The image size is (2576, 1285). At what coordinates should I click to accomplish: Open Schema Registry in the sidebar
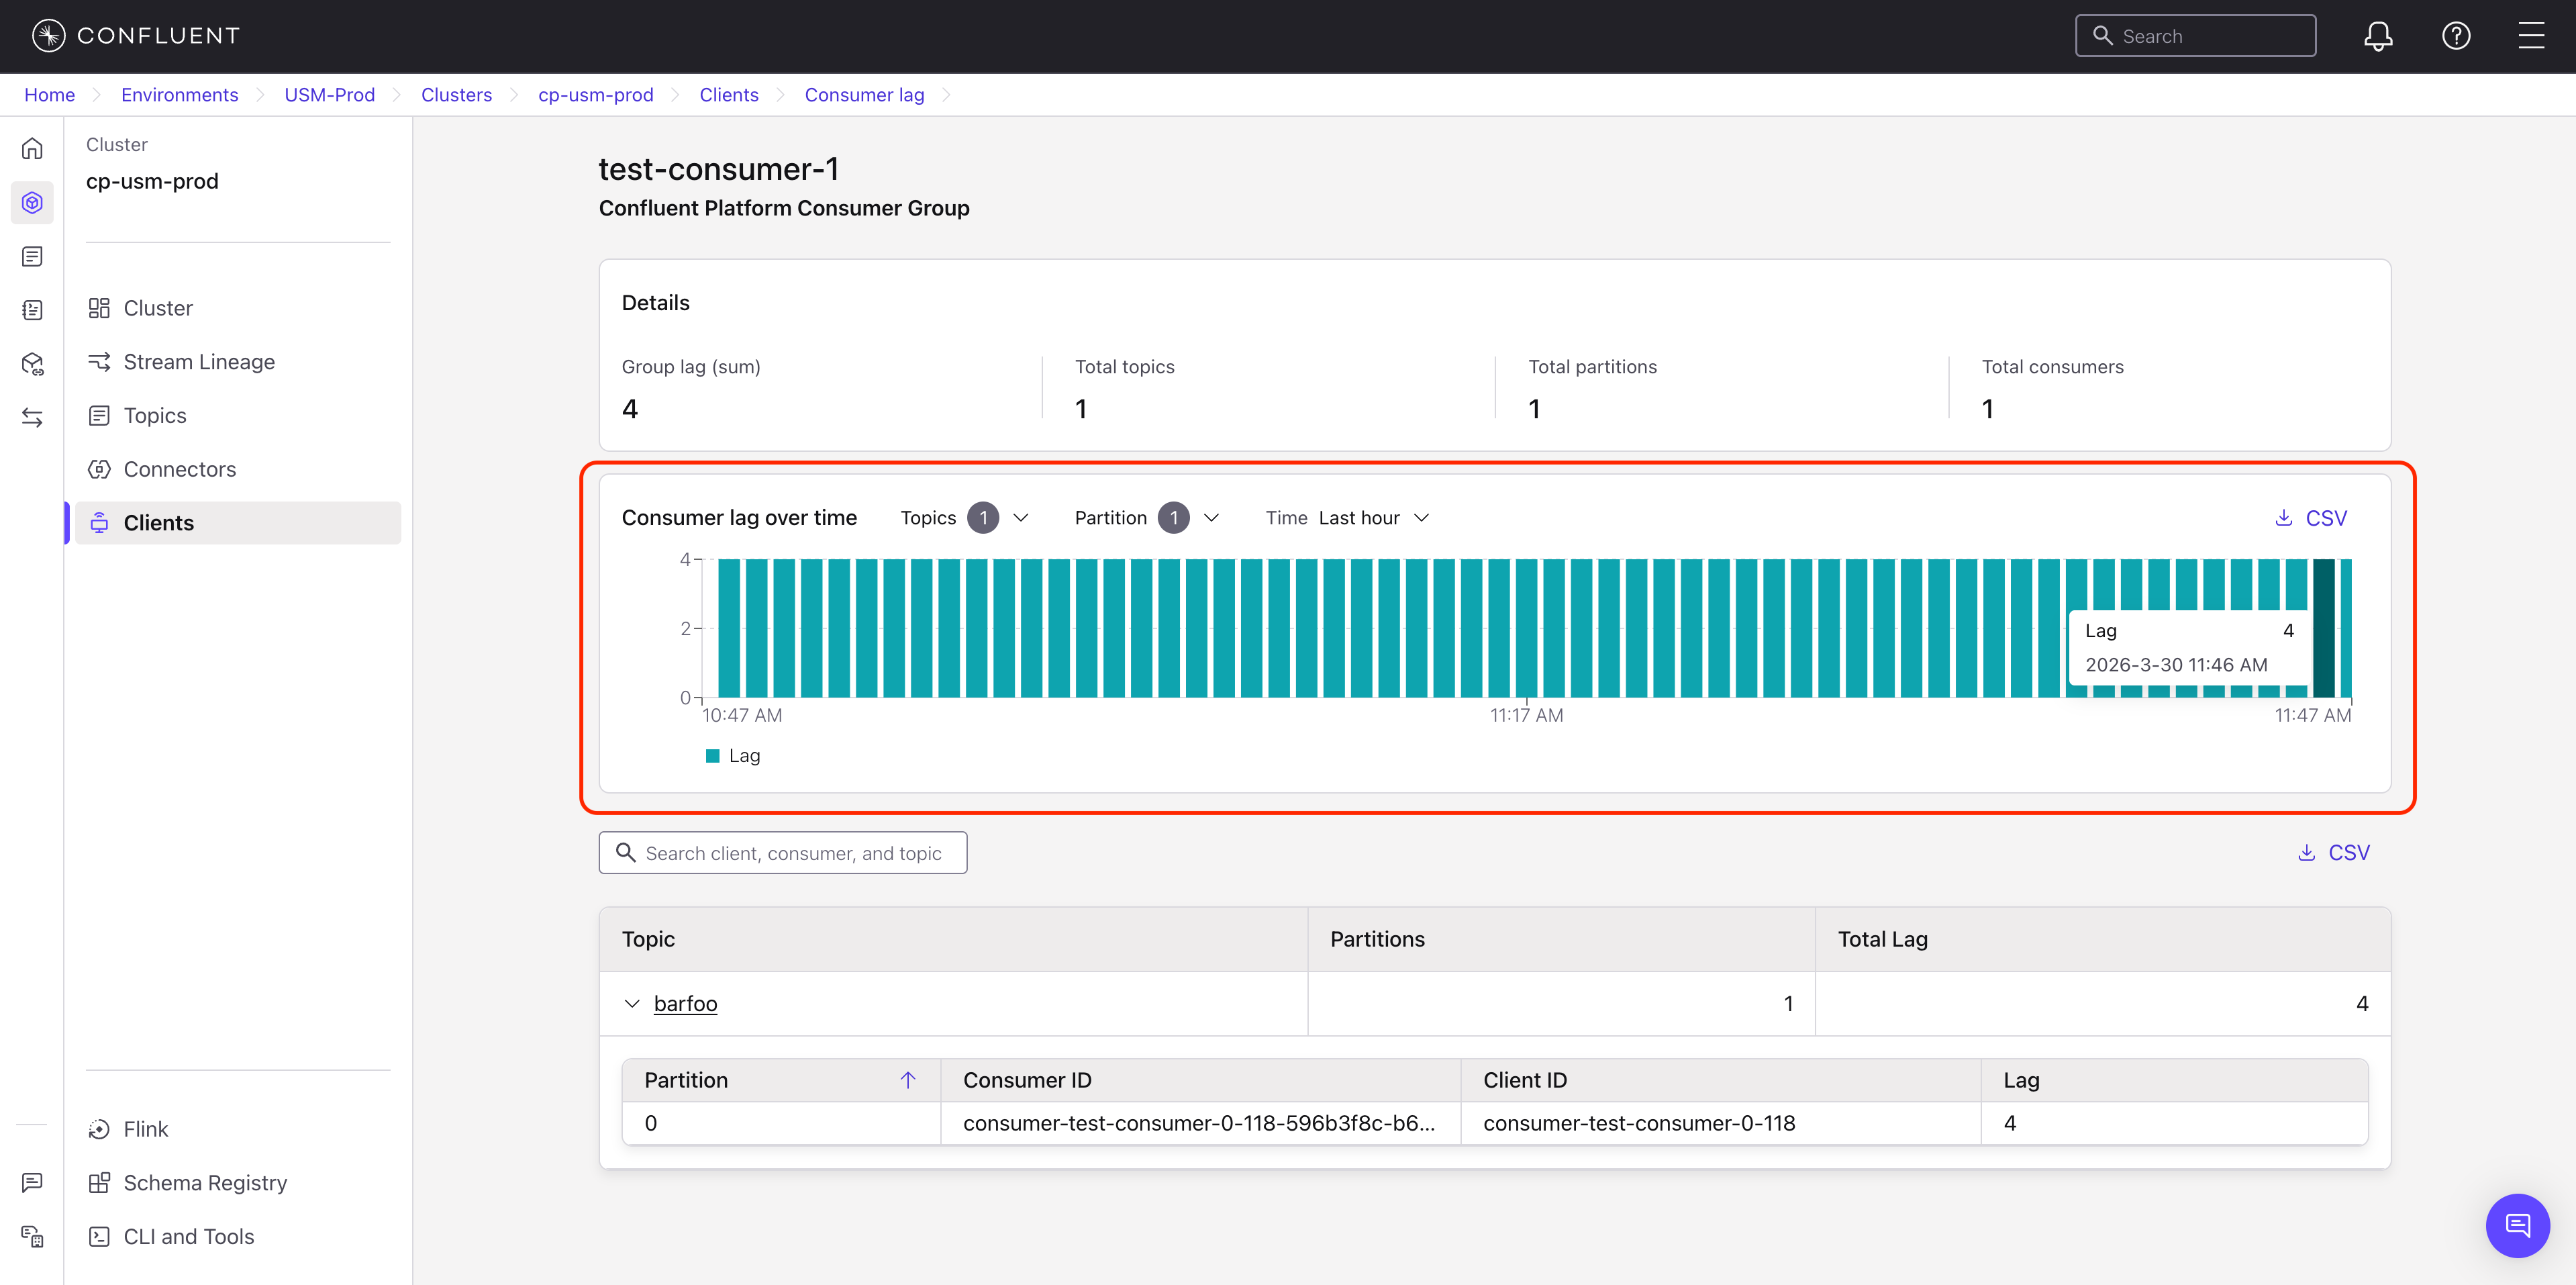[x=237, y=1183]
